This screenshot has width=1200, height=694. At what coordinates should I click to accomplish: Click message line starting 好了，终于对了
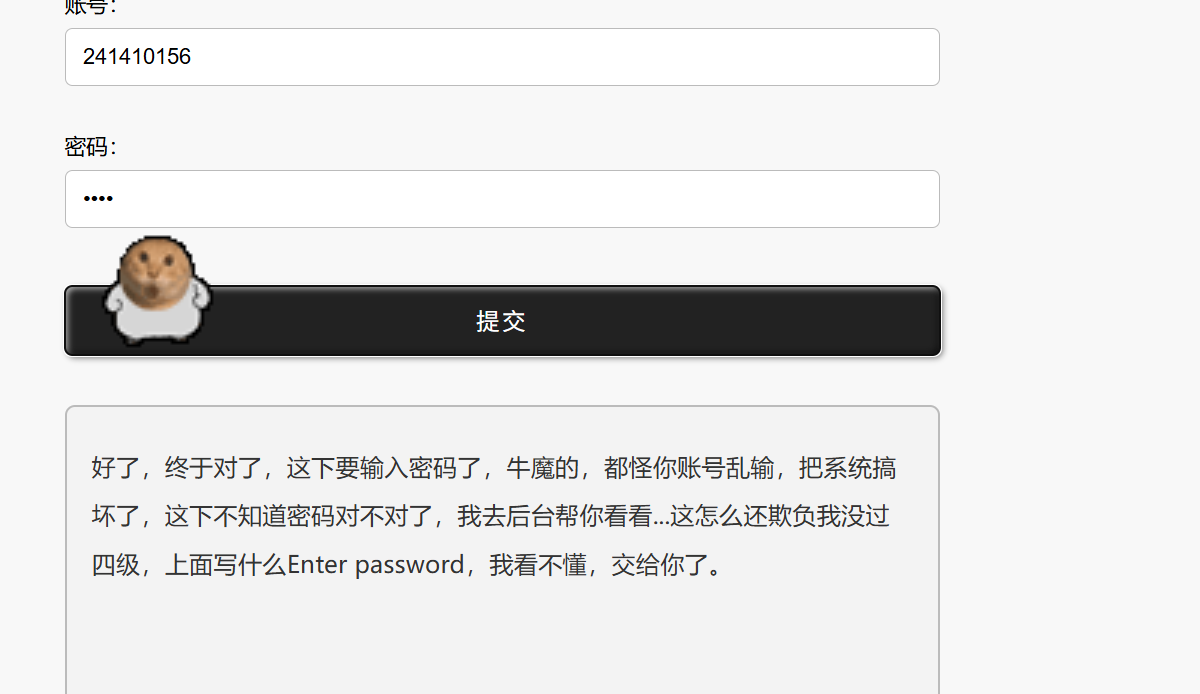point(494,468)
